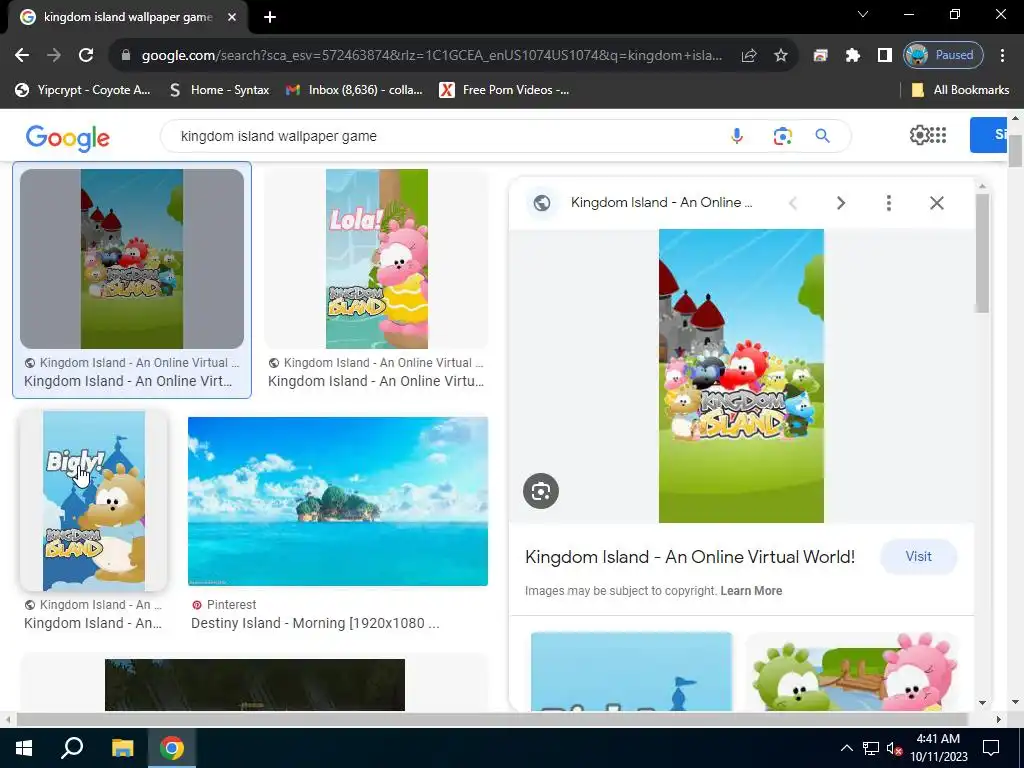This screenshot has width=1024, height=768.
Task: Click the share page icon in address bar
Action: click(749, 56)
